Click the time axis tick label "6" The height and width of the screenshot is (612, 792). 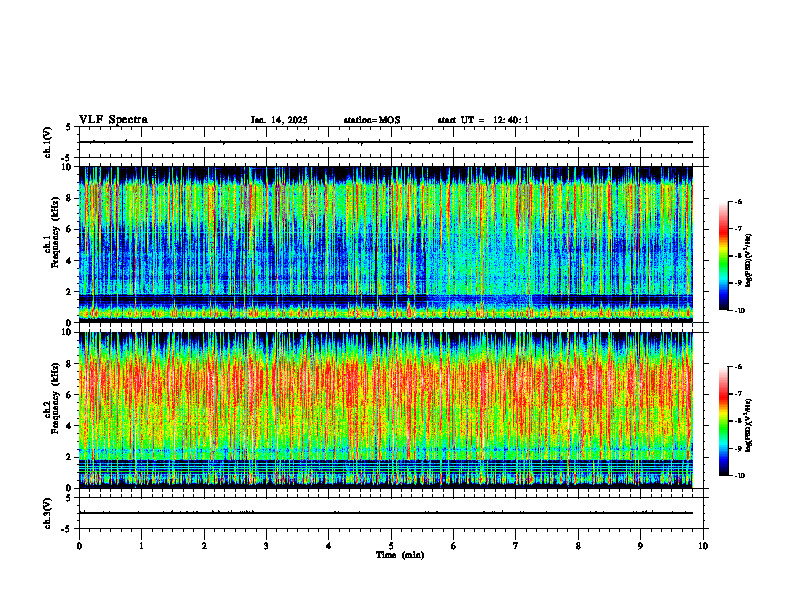tap(454, 546)
